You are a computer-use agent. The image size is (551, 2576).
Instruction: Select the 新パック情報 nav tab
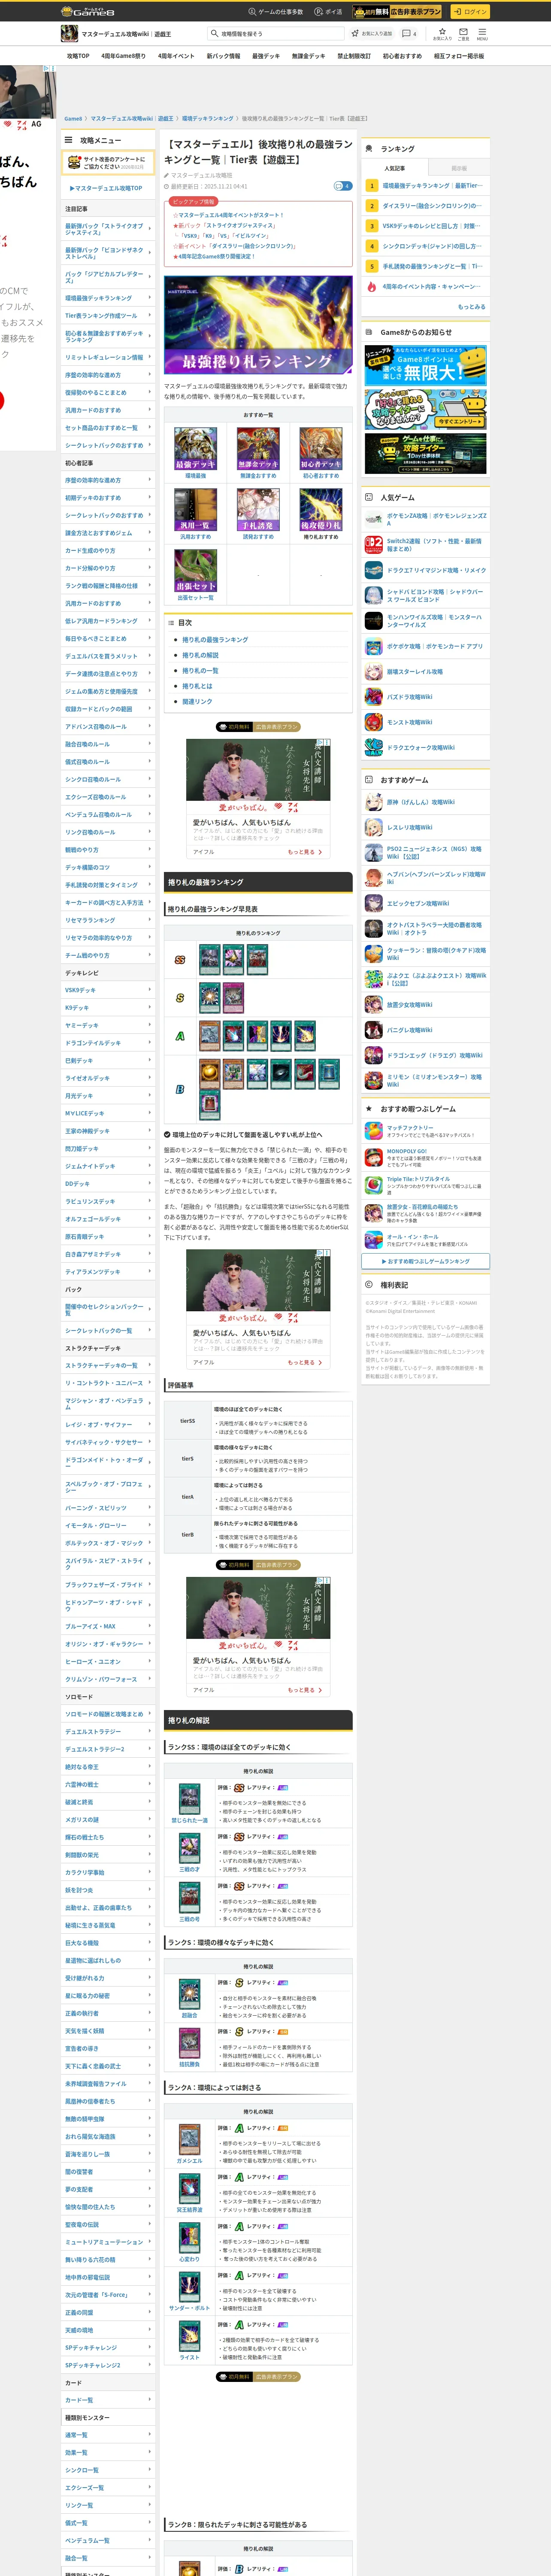coord(223,56)
